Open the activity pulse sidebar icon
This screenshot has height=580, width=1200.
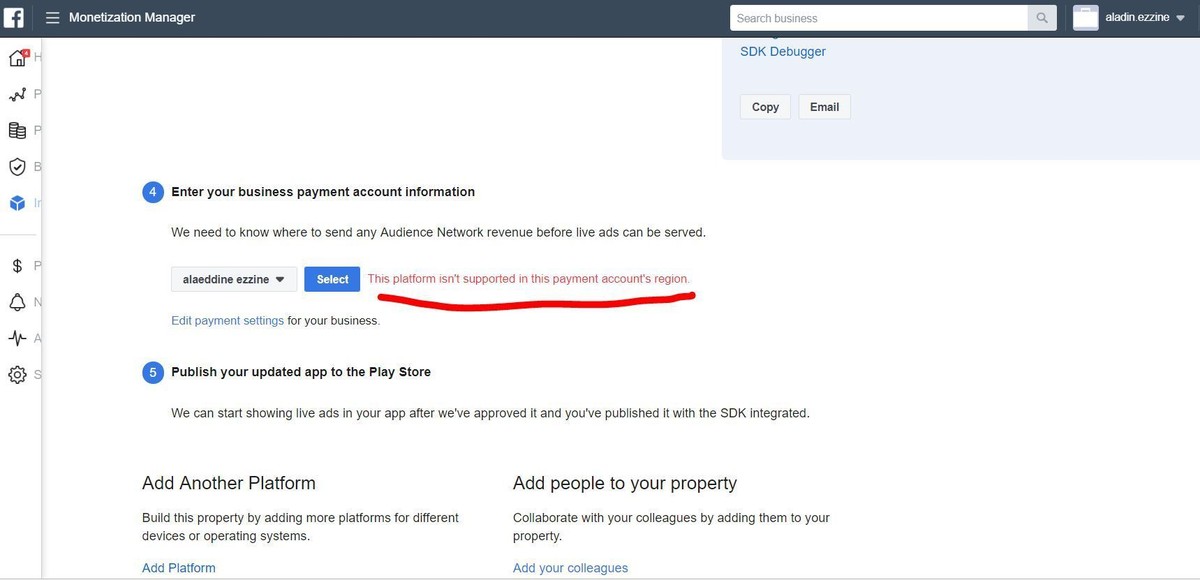point(17,338)
